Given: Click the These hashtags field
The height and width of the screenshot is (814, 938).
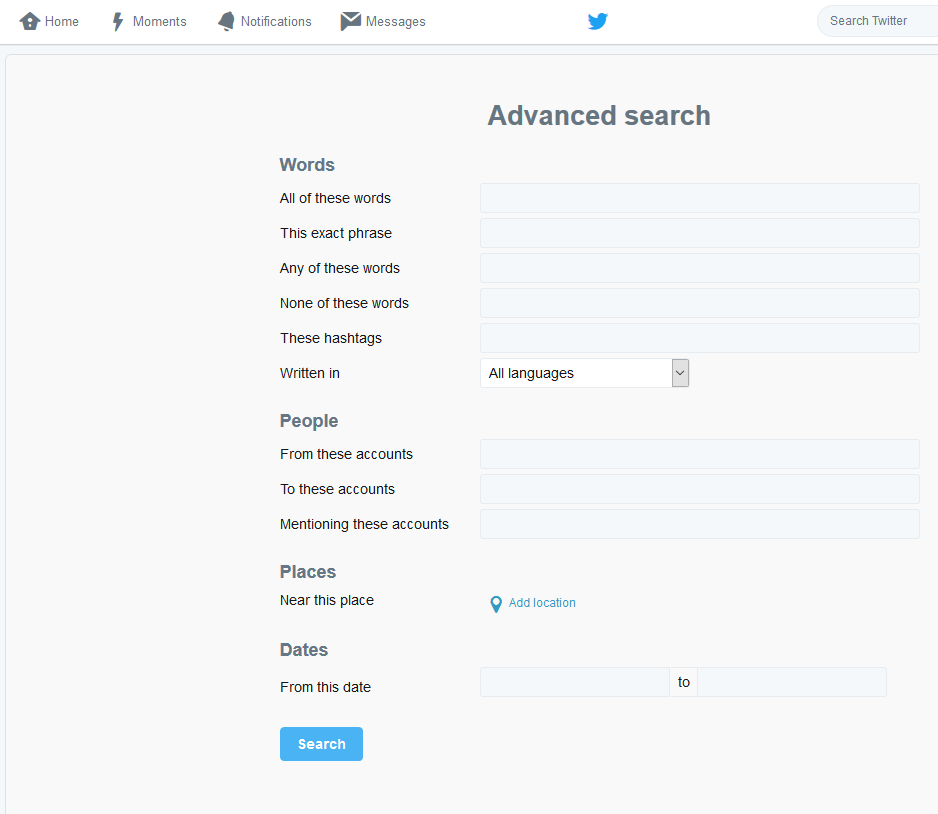Looking at the screenshot, I should click(x=700, y=338).
